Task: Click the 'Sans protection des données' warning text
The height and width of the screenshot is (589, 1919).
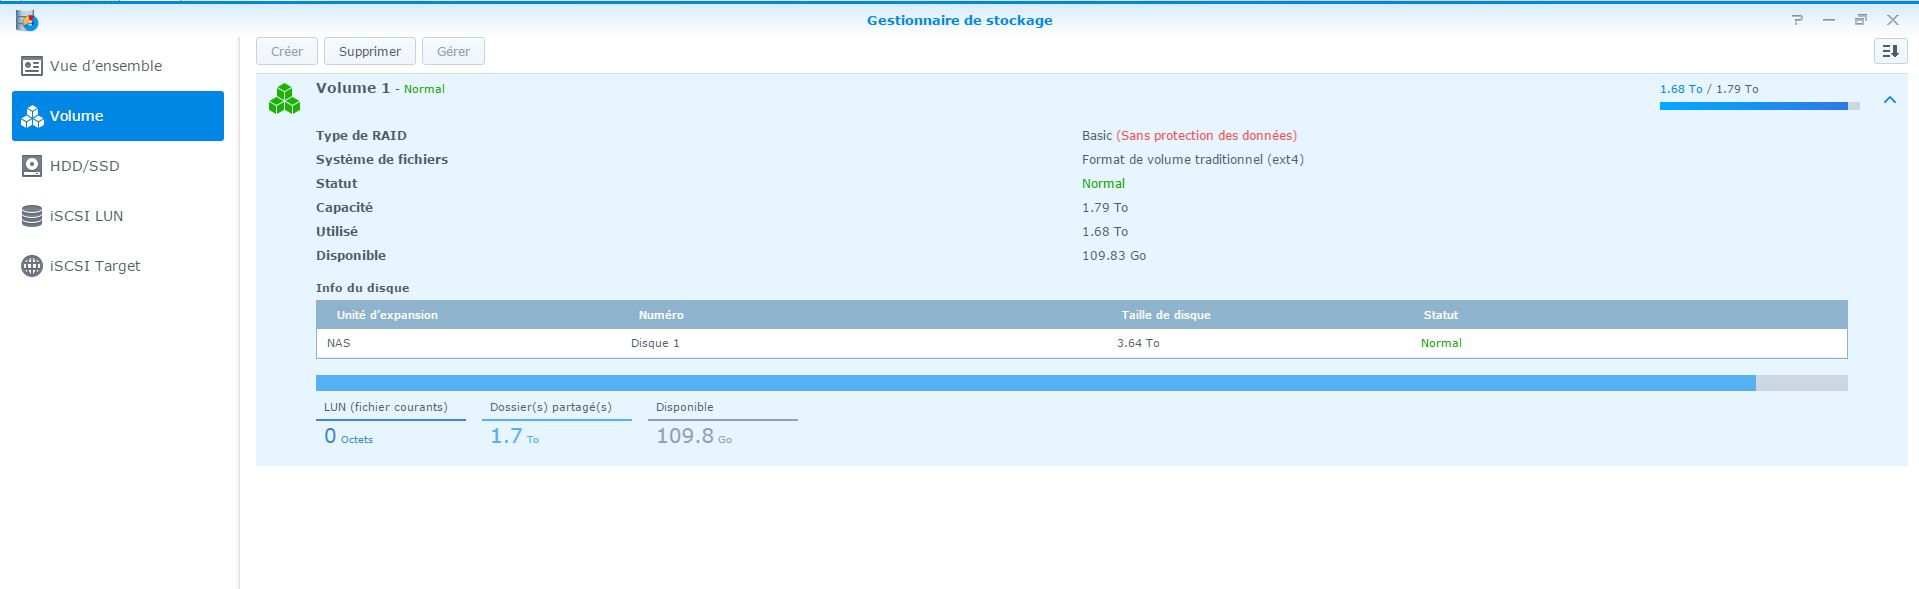Action: (x=1207, y=136)
